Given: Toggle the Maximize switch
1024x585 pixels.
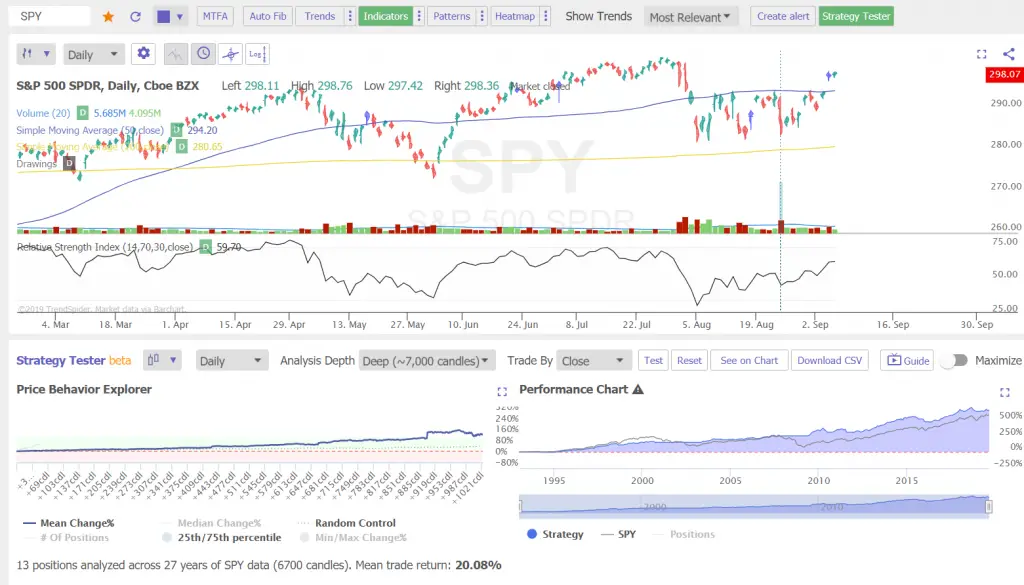Looking at the screenshot, I should [x=954, y=360].
